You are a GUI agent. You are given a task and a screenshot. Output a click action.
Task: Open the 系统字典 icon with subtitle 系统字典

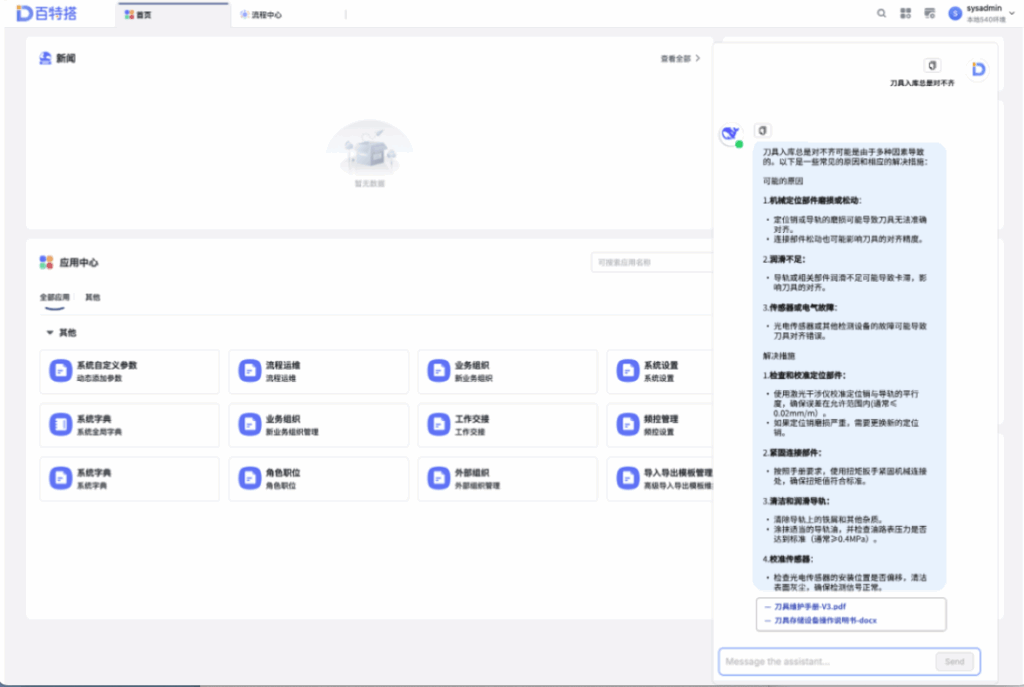coord(61,478)
